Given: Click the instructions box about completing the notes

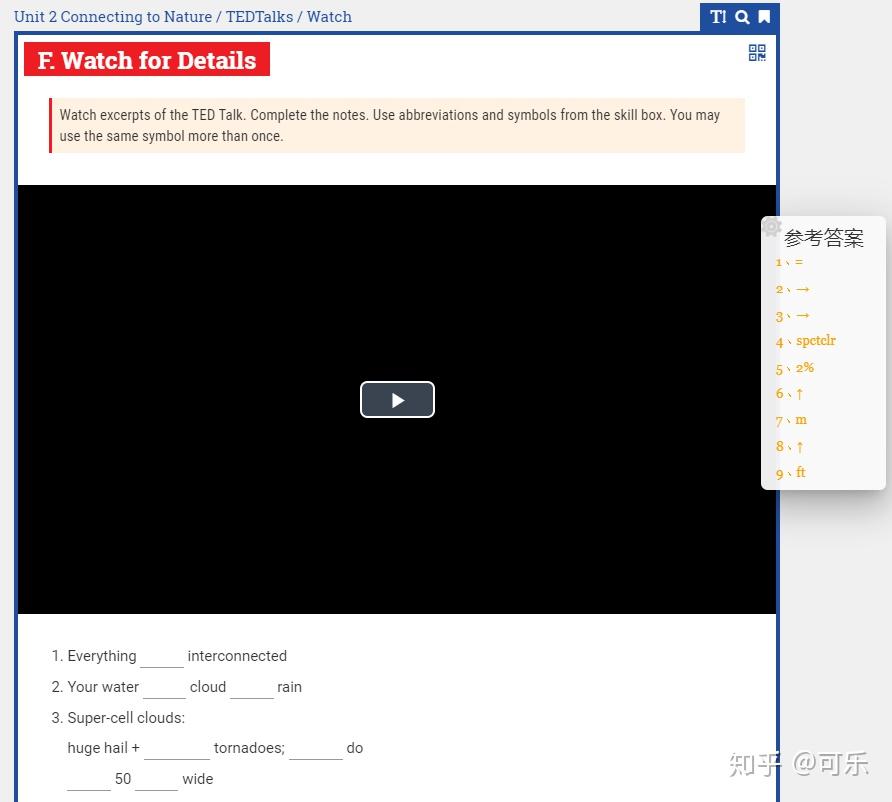Looking at the screenshot, I should [x=397, y=125].
